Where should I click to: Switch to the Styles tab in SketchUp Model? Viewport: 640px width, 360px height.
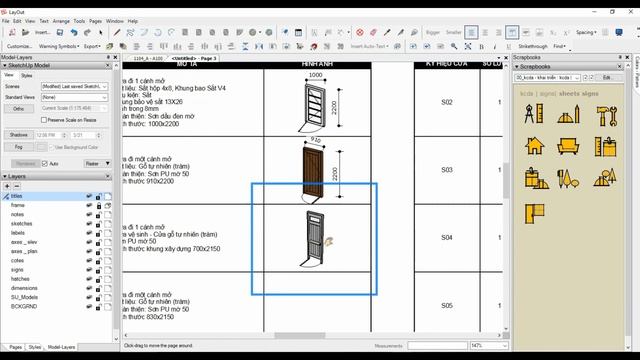(27, 76)
